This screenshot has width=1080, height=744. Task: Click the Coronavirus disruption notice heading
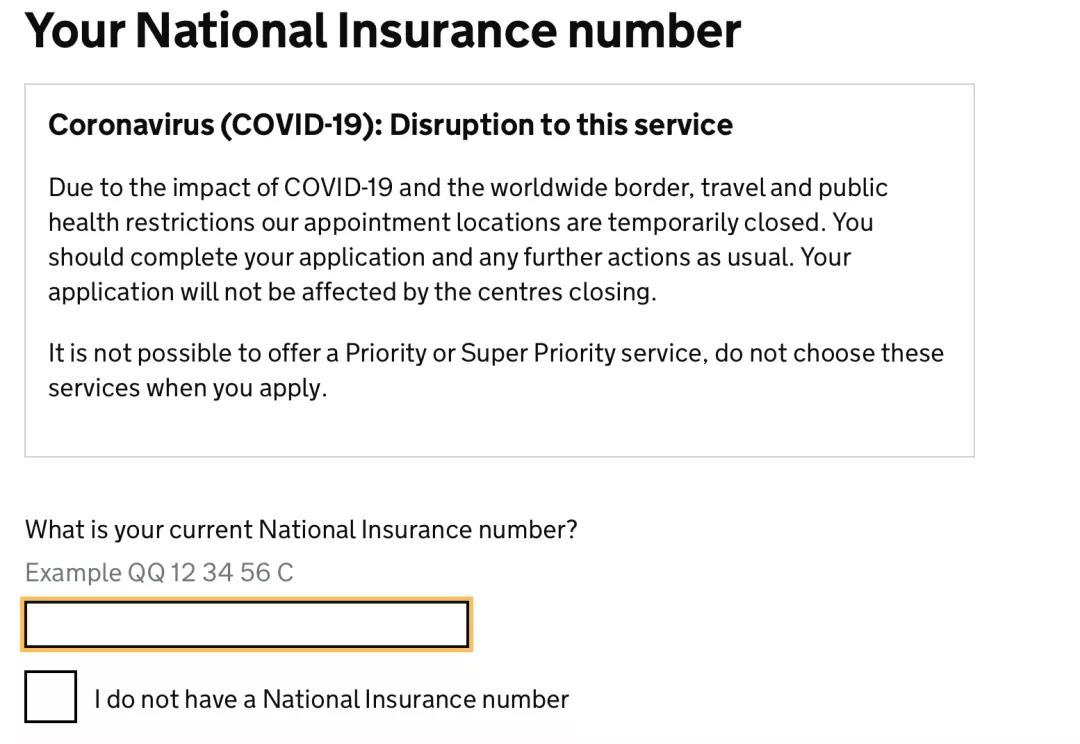point(390,125)
